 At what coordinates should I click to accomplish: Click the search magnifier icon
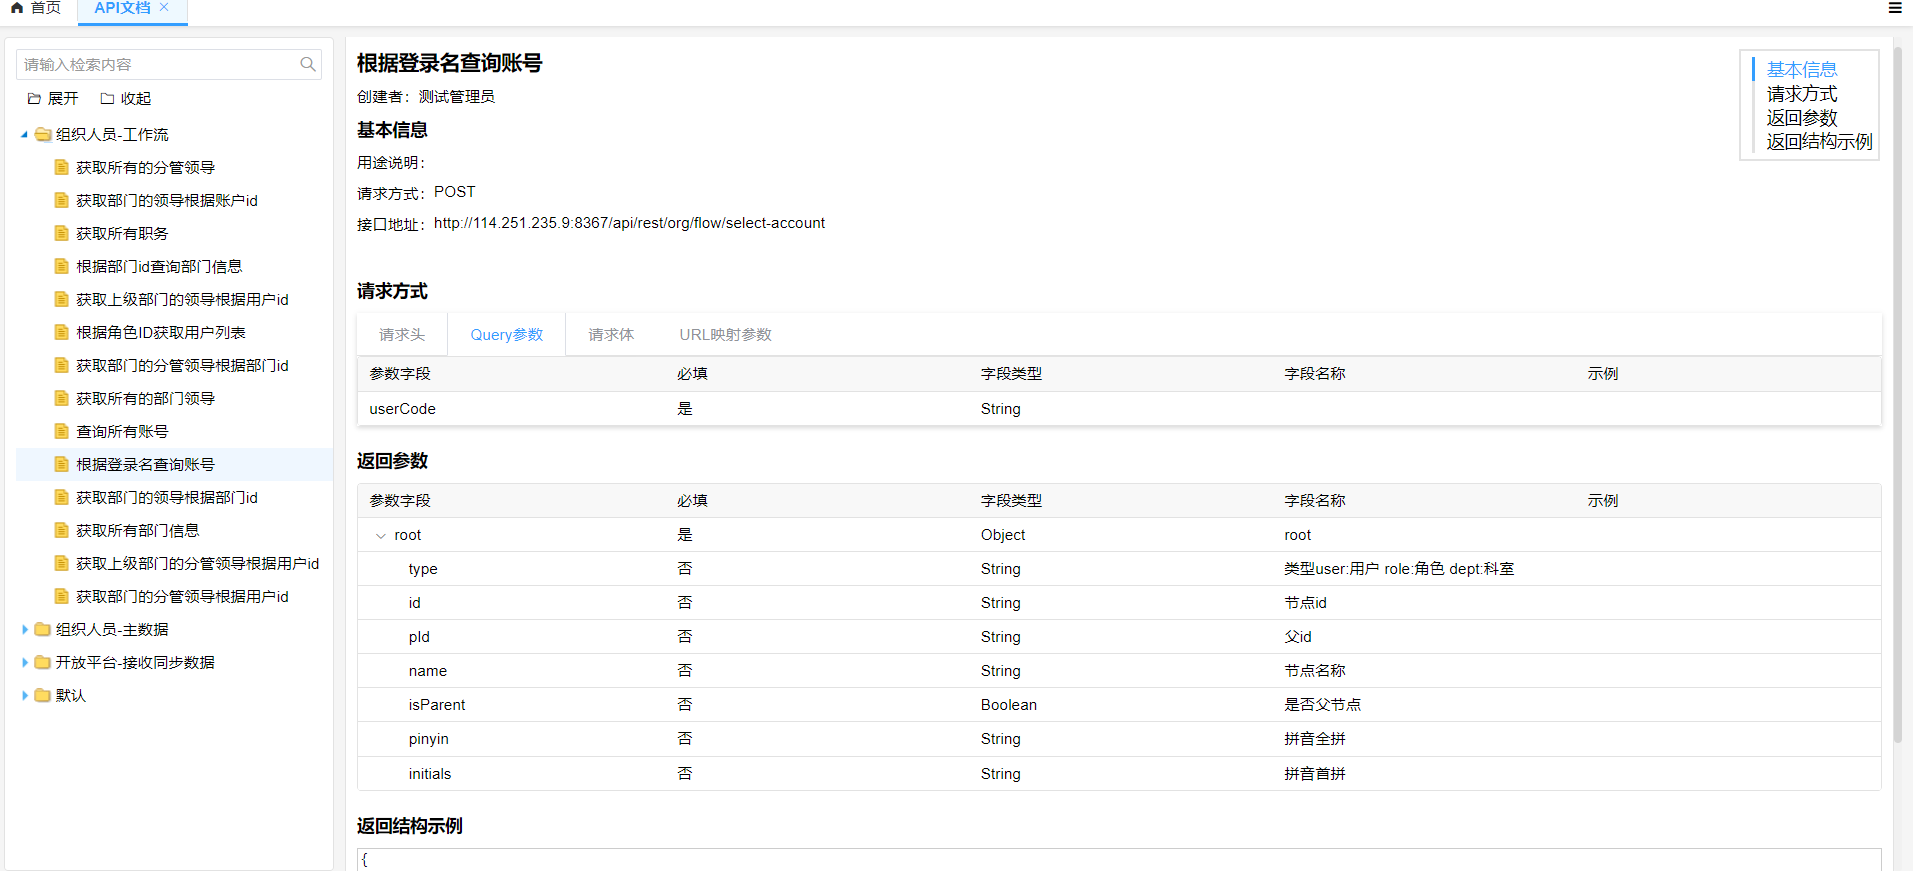coord(308,65)
